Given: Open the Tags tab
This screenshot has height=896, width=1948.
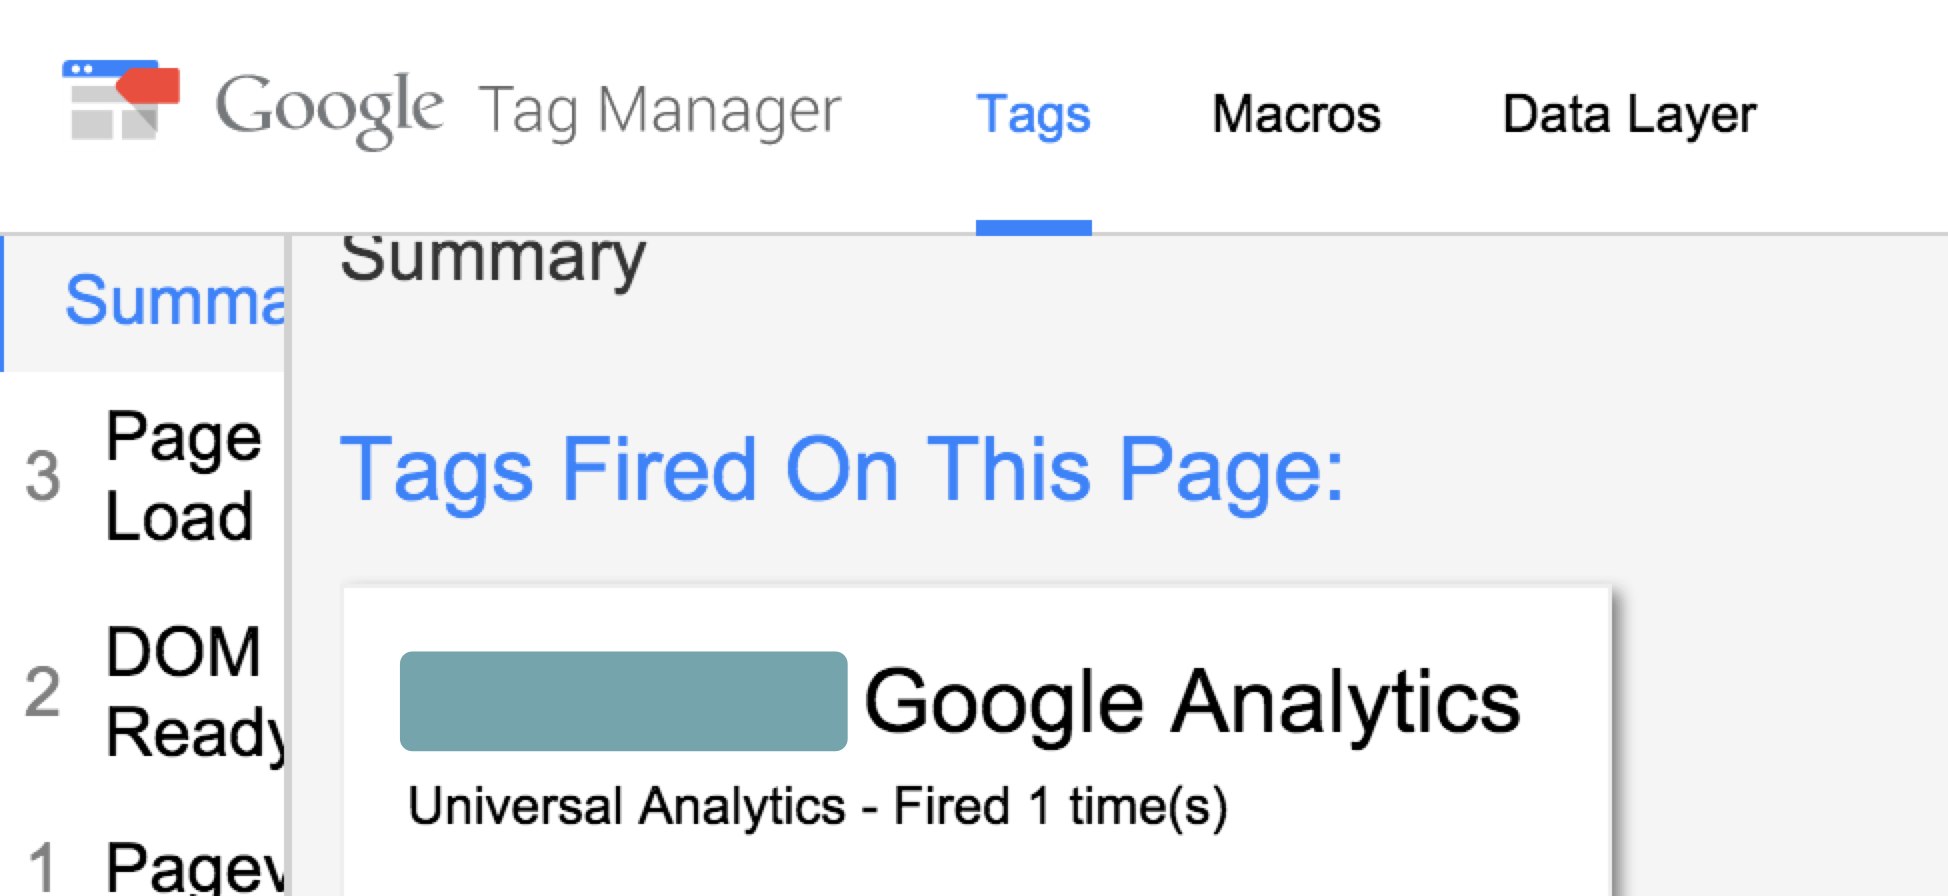Looking at the screenshot, I should pyautogui.click(x=1033, y=115).
